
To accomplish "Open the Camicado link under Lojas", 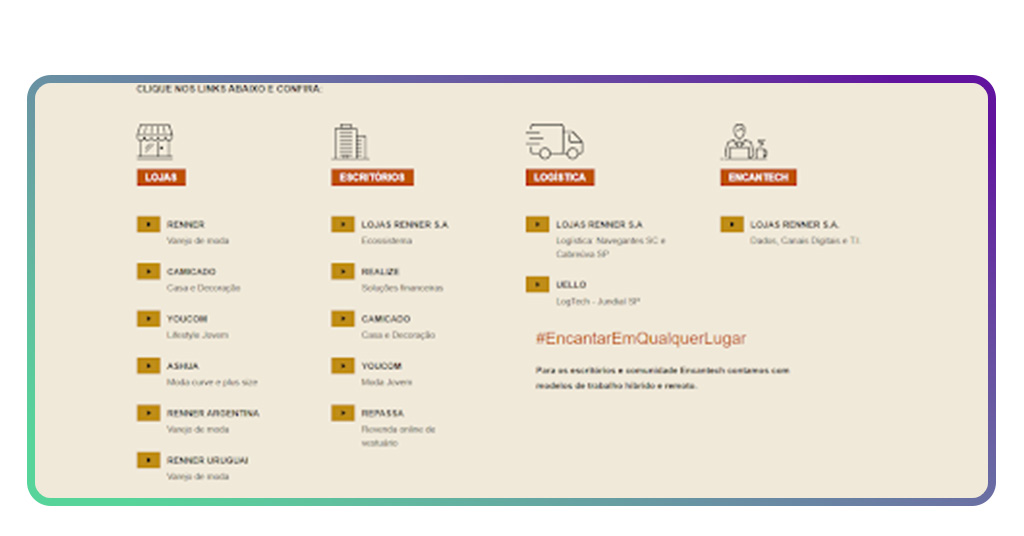I will [x=191, y=272].
